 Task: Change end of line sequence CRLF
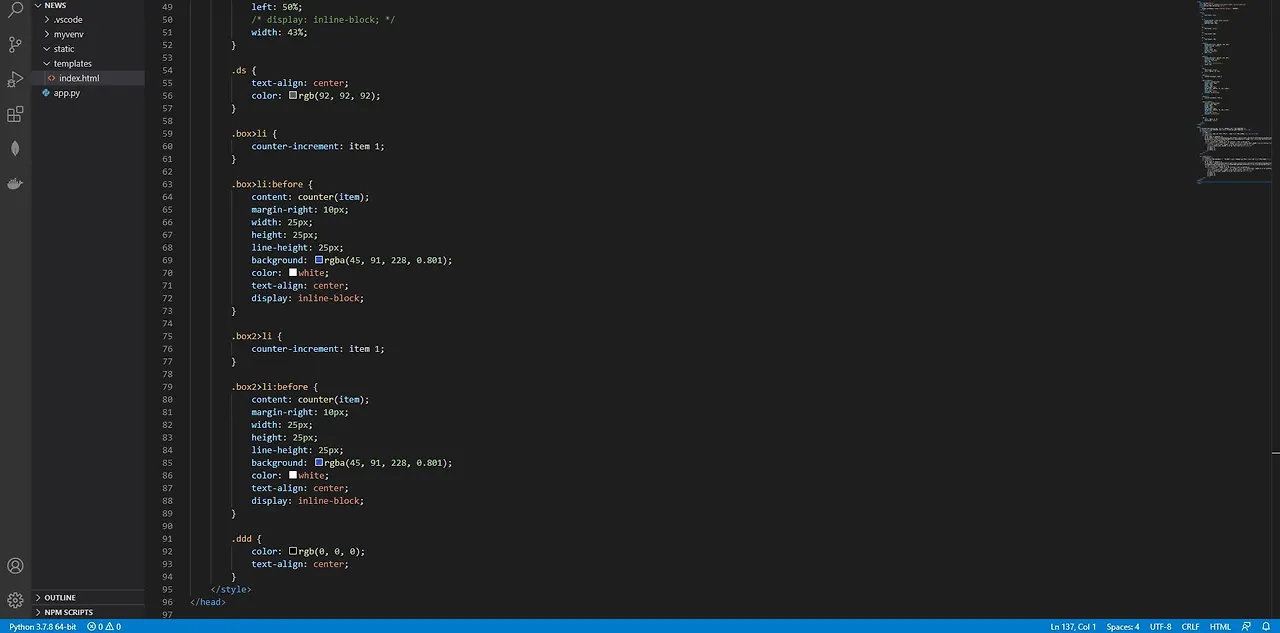[1190, 627]
